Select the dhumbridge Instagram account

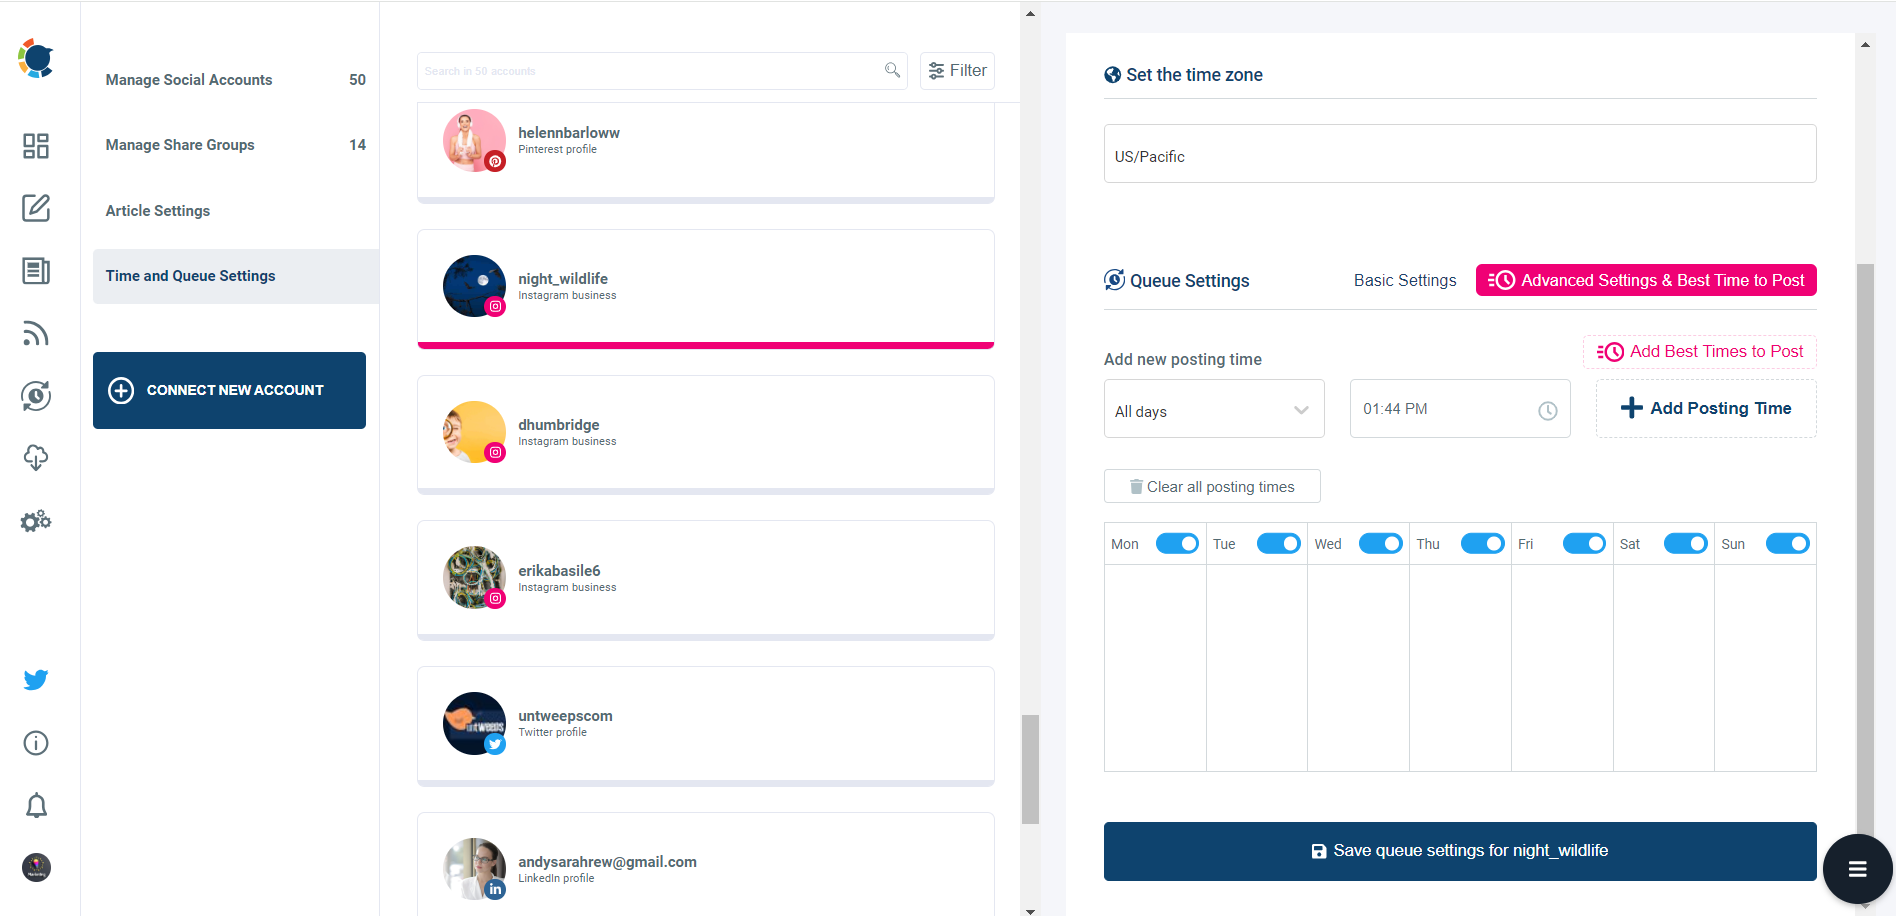705,432
